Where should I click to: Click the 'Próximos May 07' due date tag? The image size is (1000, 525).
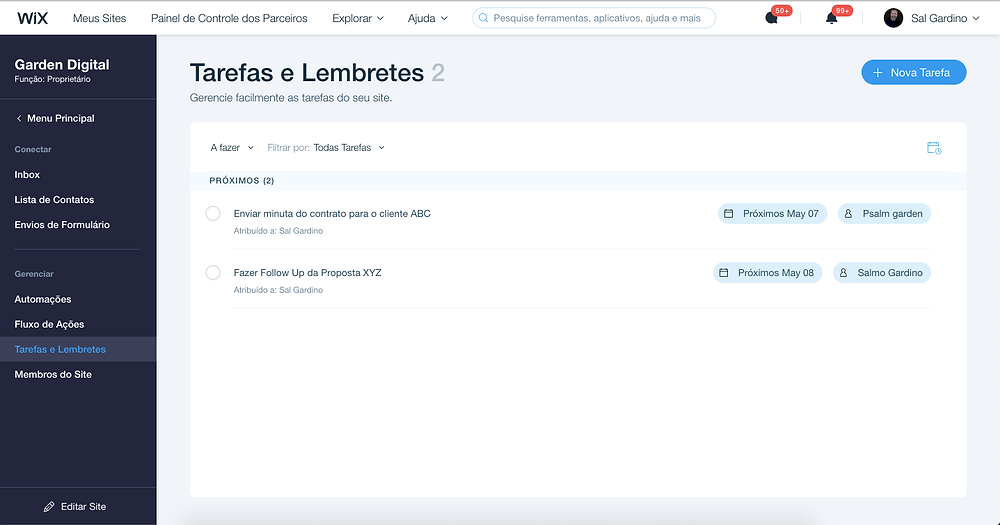(772, 214)
